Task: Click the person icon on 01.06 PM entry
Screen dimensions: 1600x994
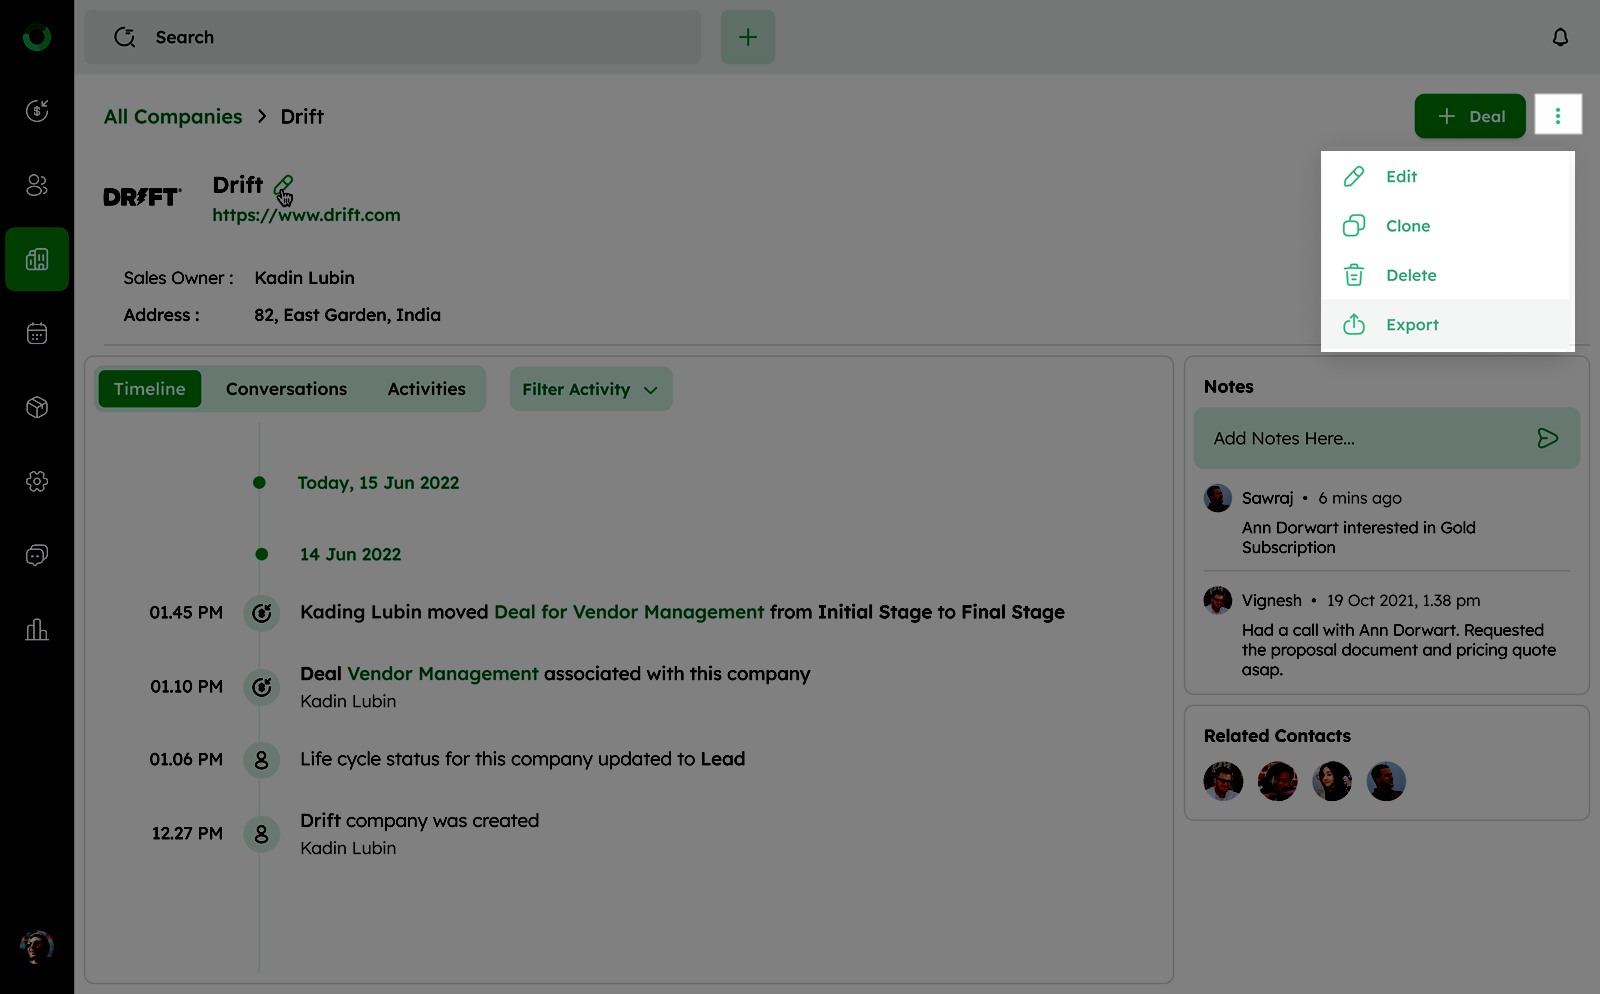Action: click(262, 760)
